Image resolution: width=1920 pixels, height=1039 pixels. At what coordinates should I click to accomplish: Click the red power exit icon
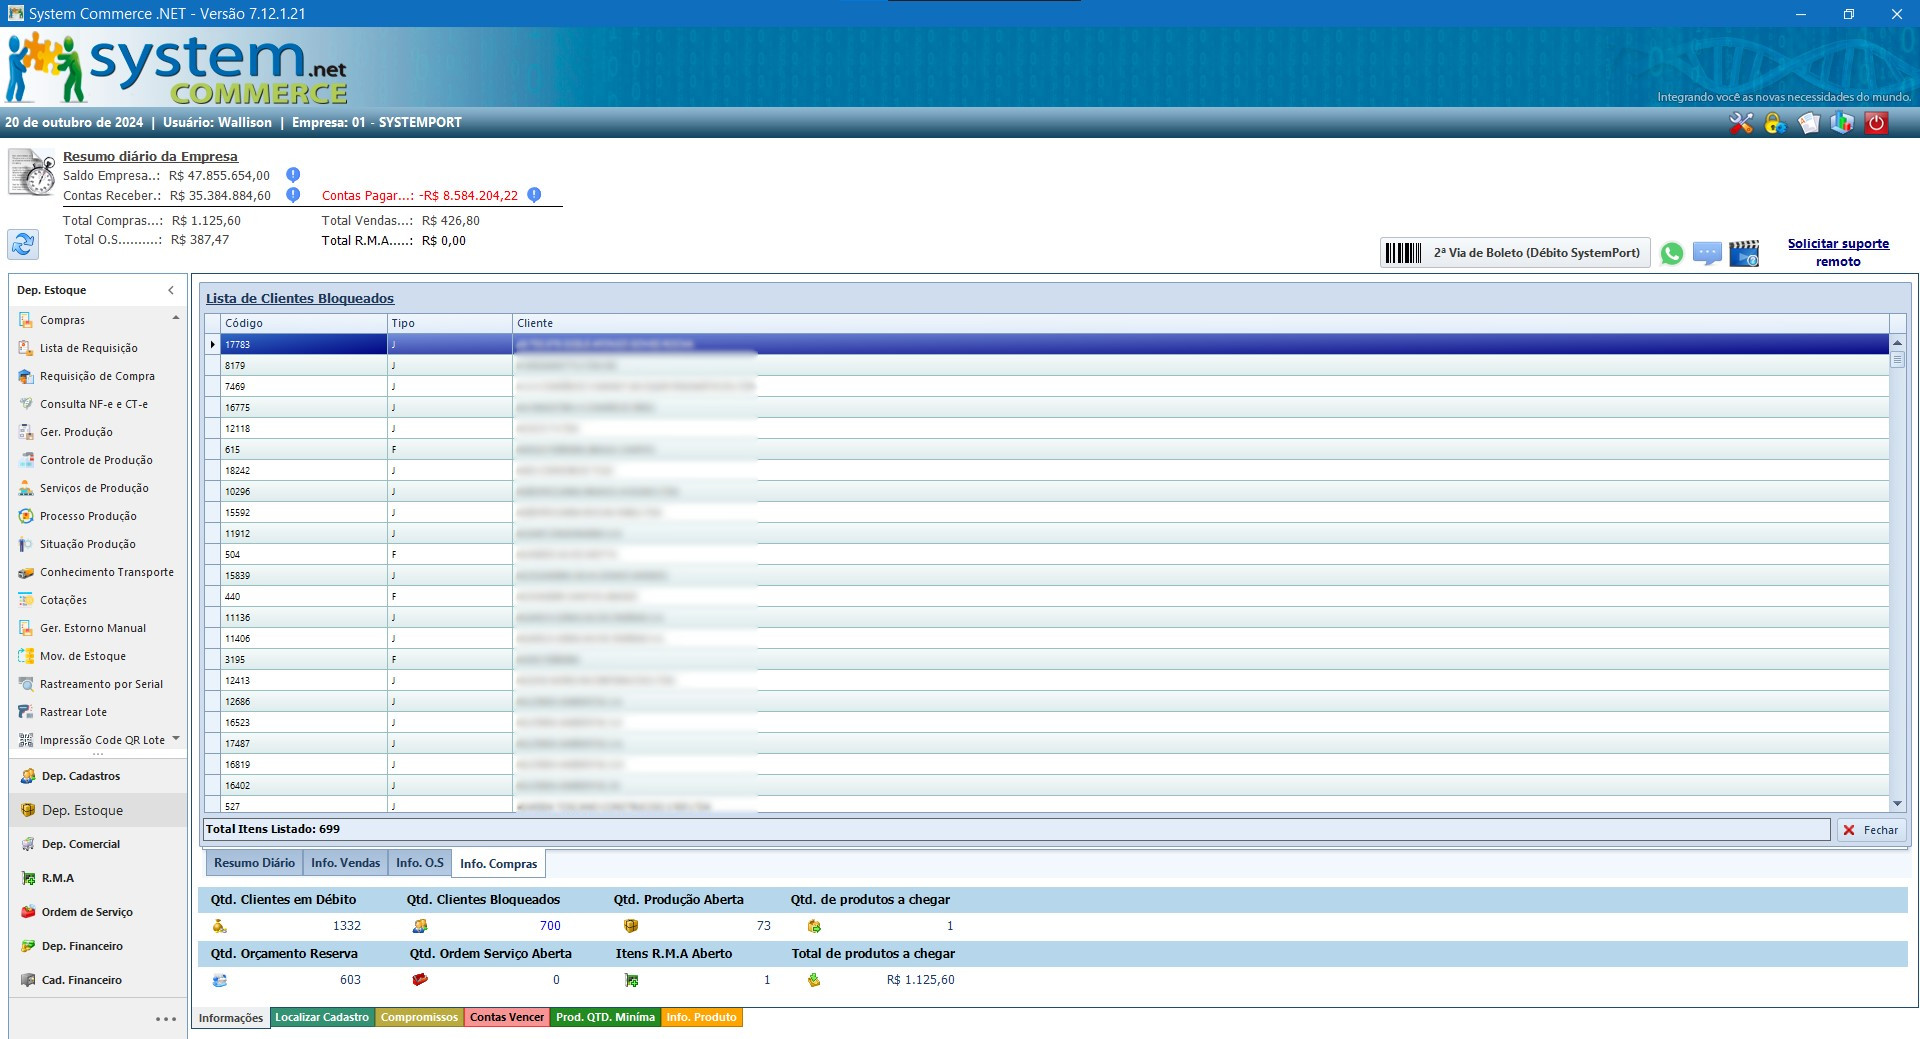click(x=1876, y=123)
